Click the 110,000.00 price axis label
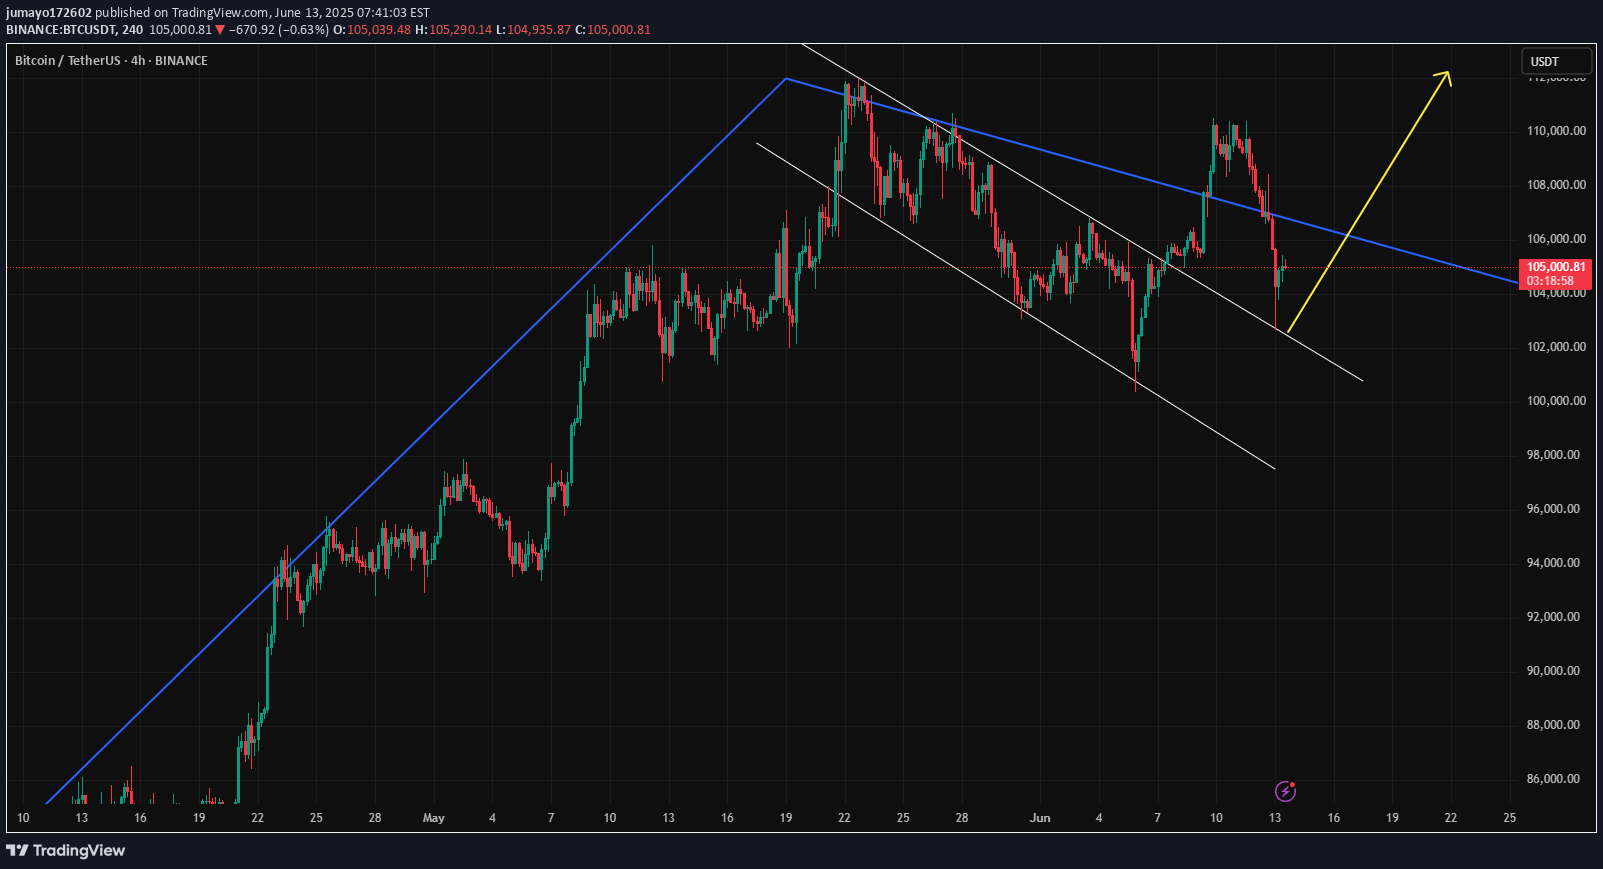The height and width of the screenshot is (869, 1603). pos(1555,131)
